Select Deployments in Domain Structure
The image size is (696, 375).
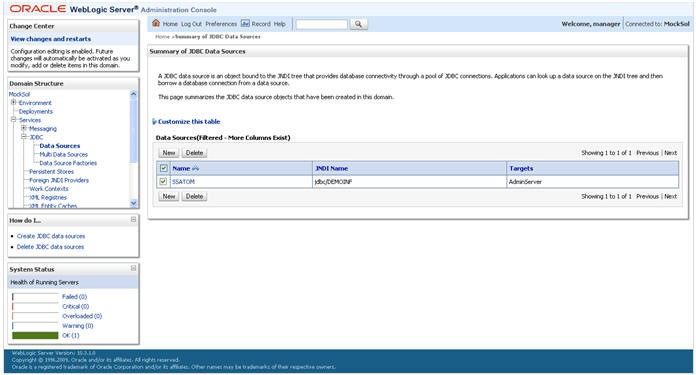coord(36,111)
